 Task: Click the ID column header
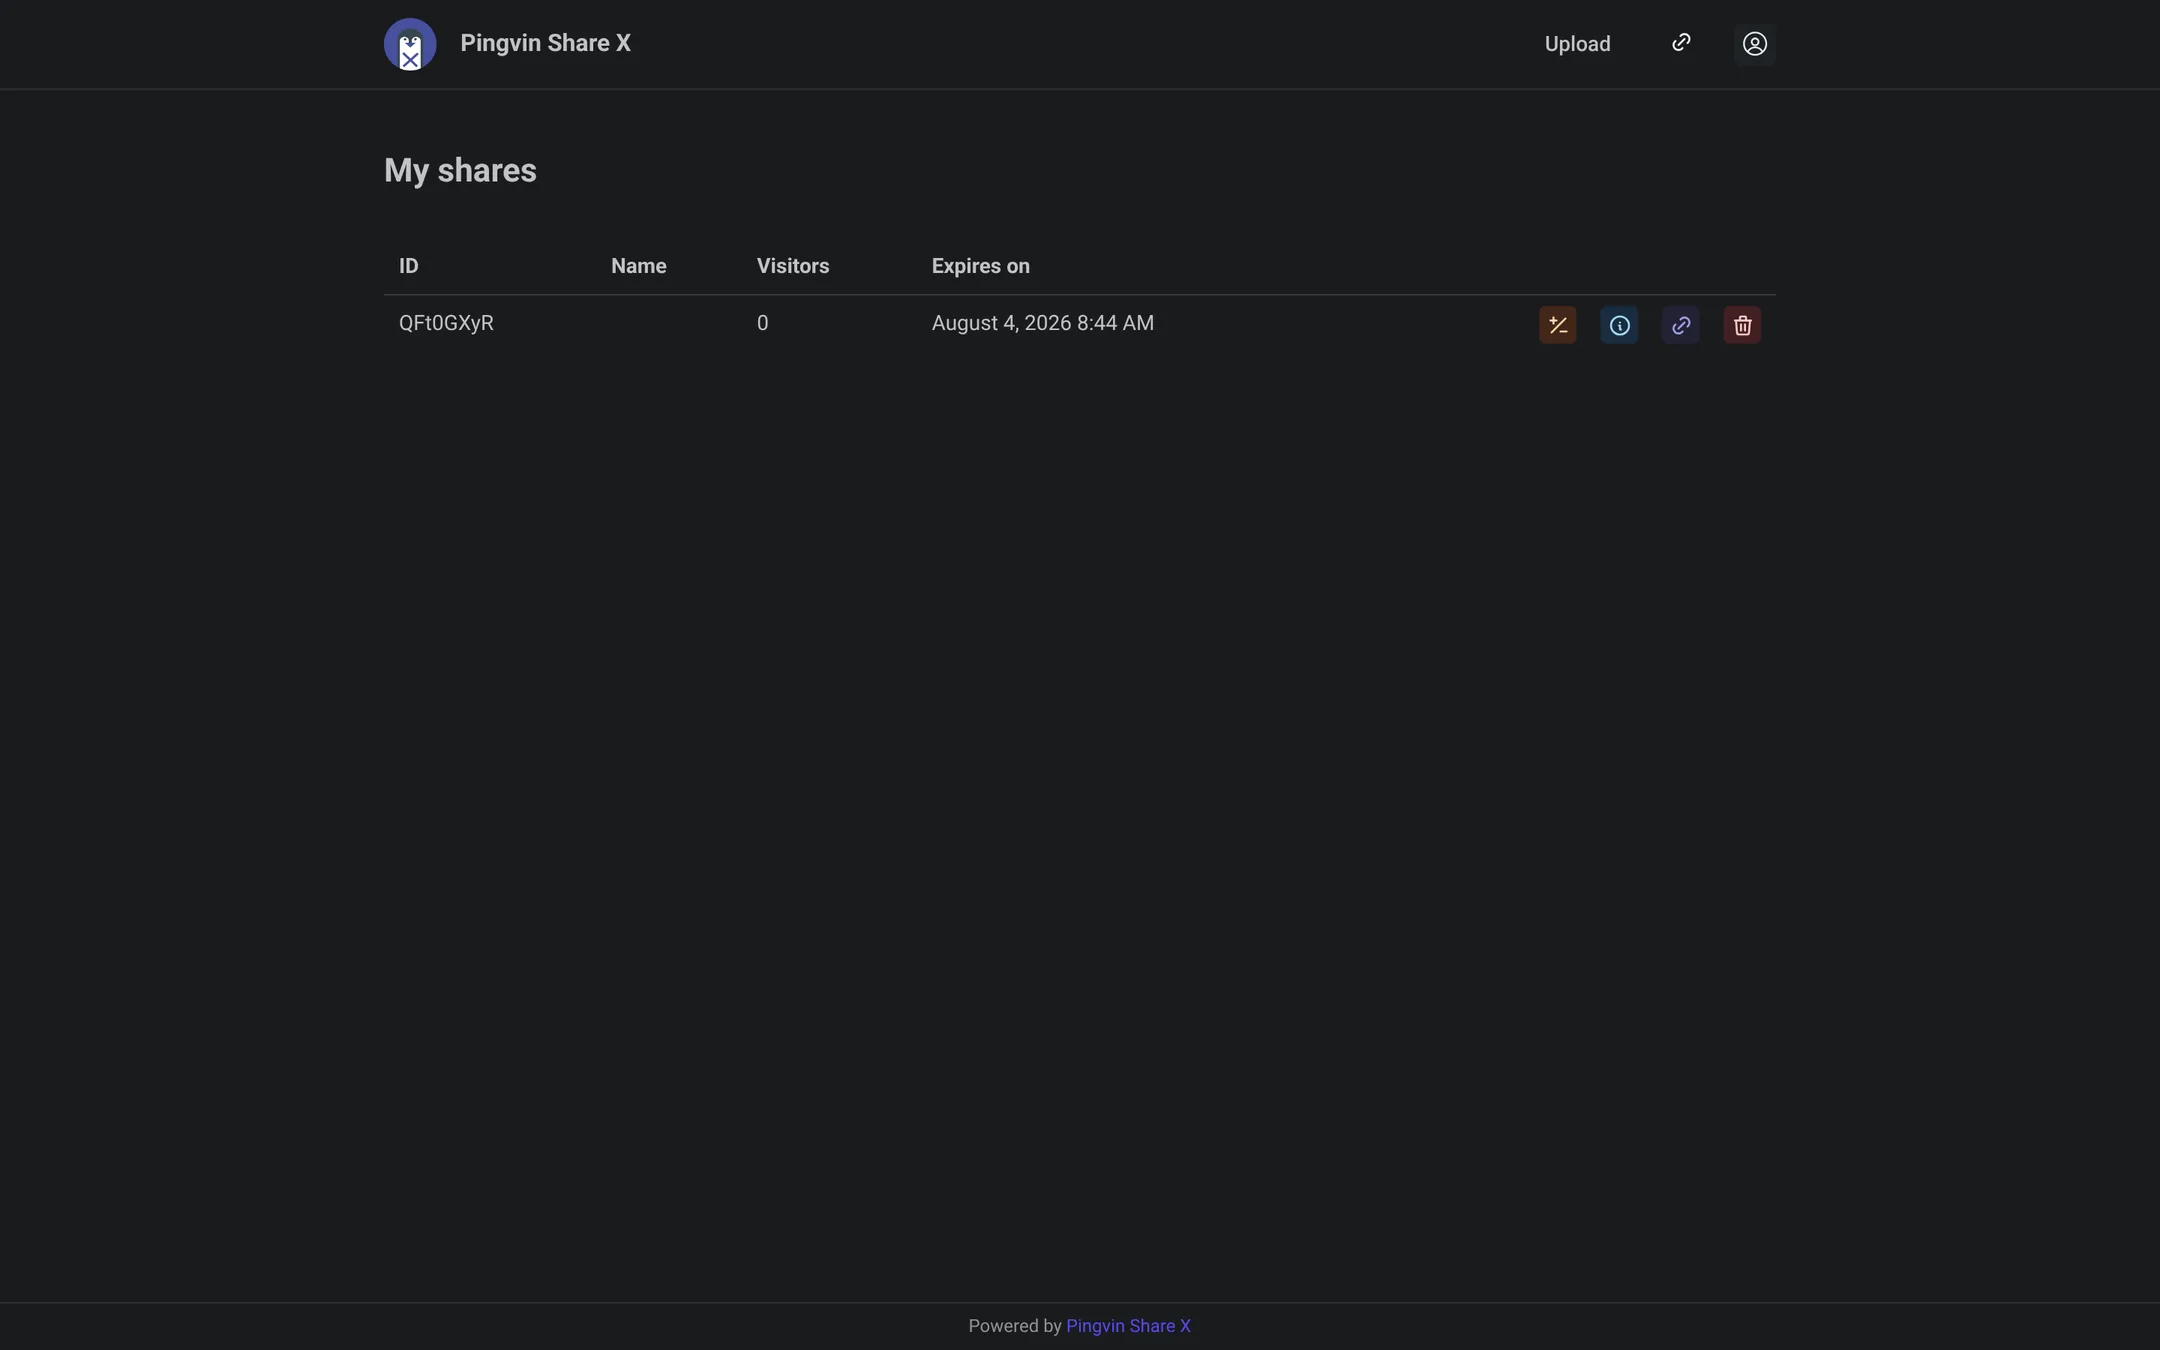click(x=409, y=266)
